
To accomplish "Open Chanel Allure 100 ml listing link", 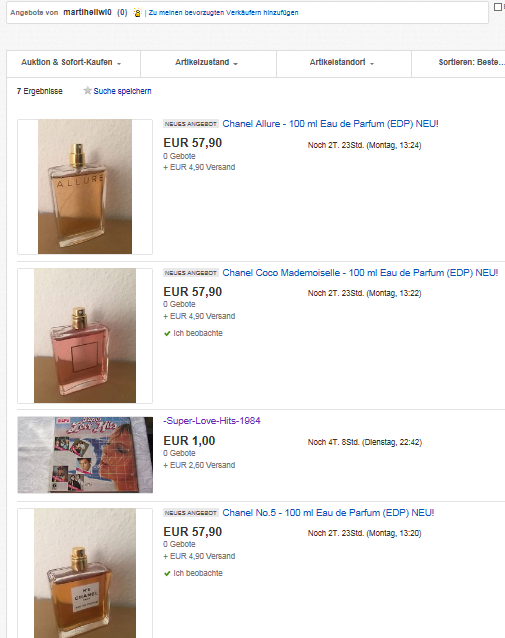I will [x=330, y=124].
